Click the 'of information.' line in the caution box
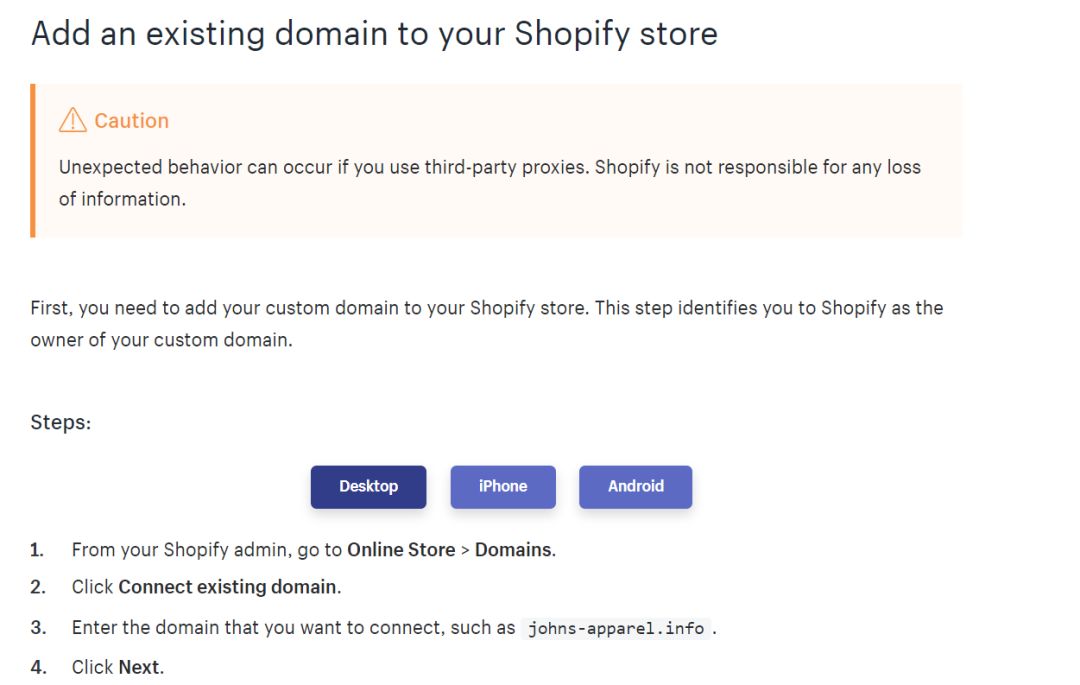The image size is (1080, 685). pyautogui.click(x=122, y=199)
